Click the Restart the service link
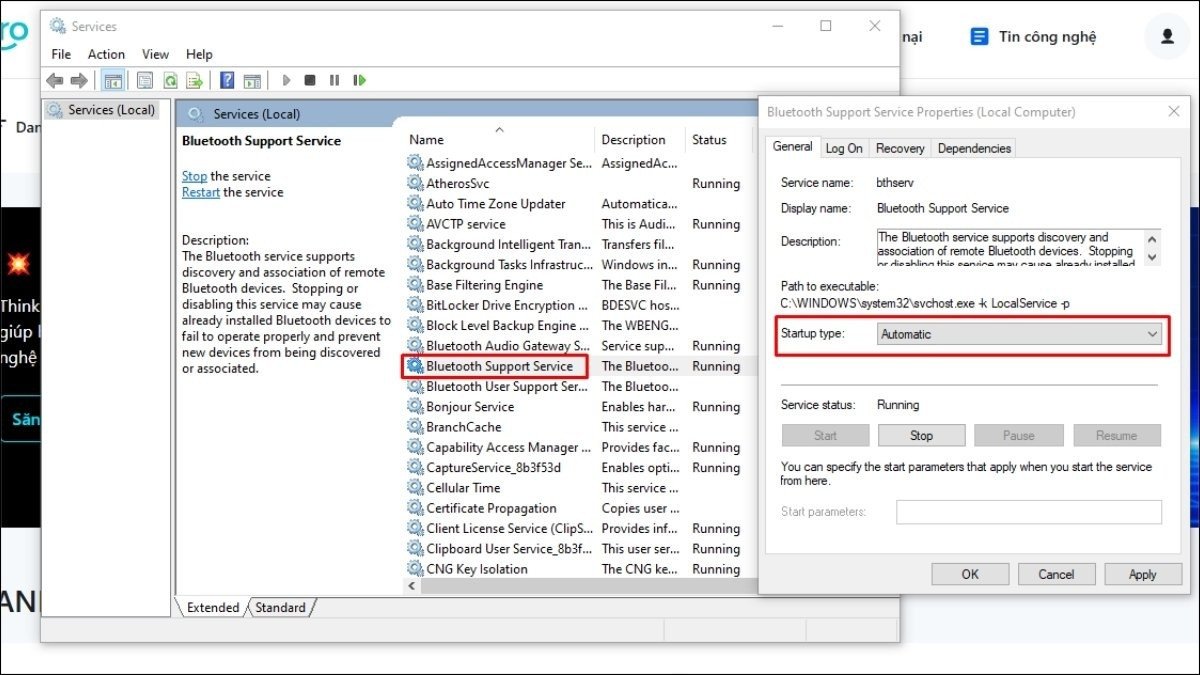Viewport: 1200px width, 675px height. (201, 192)
